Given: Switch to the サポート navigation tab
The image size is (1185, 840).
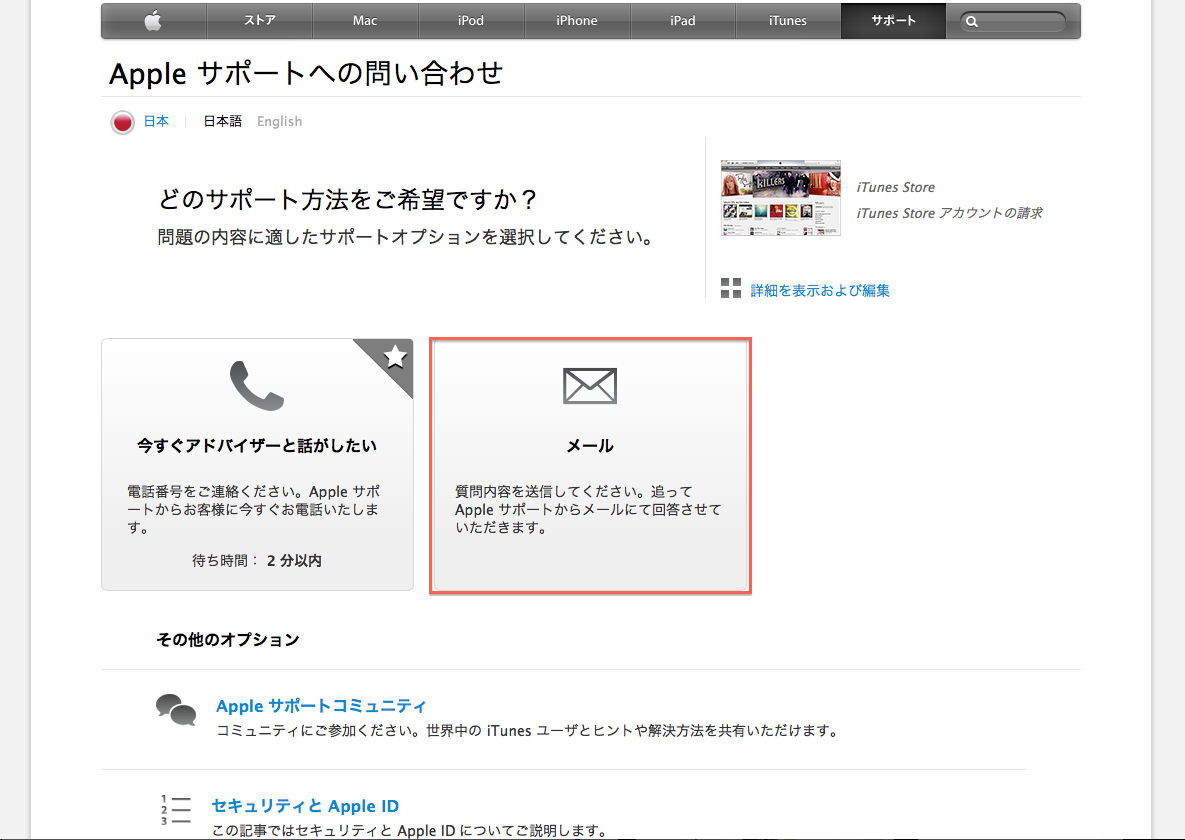Looking at the screenshot, I should [x=892, y=20].
